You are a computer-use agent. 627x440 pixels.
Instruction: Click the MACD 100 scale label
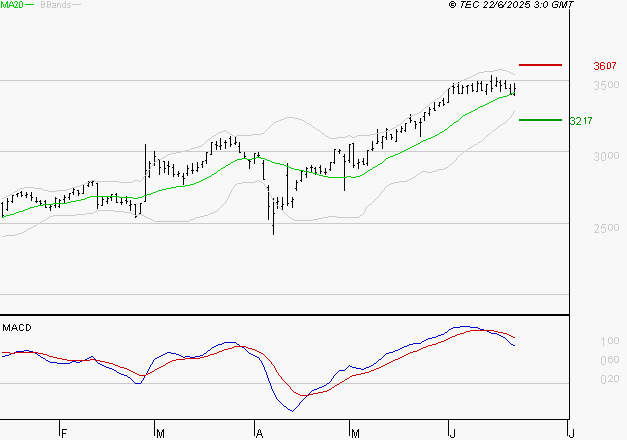tap(610, 341)
